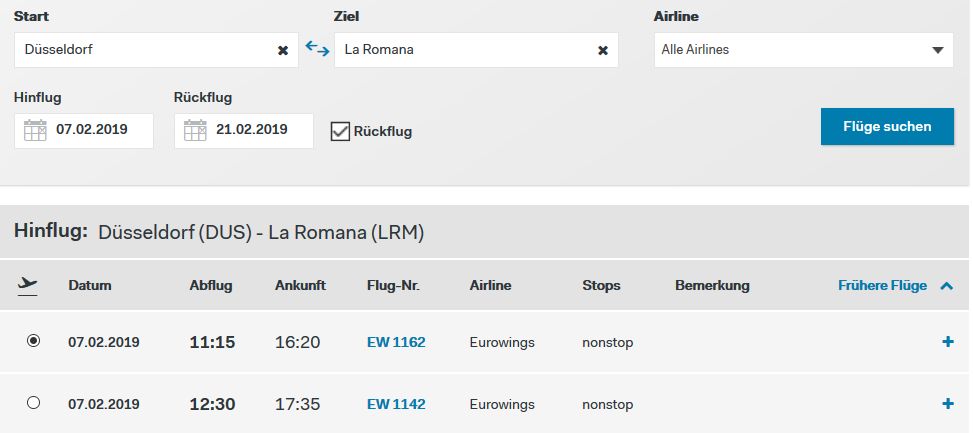The height and width of the screenshot is (433, 973).
Task: Click the departing airplane column icon
Action: coord(28,286)
